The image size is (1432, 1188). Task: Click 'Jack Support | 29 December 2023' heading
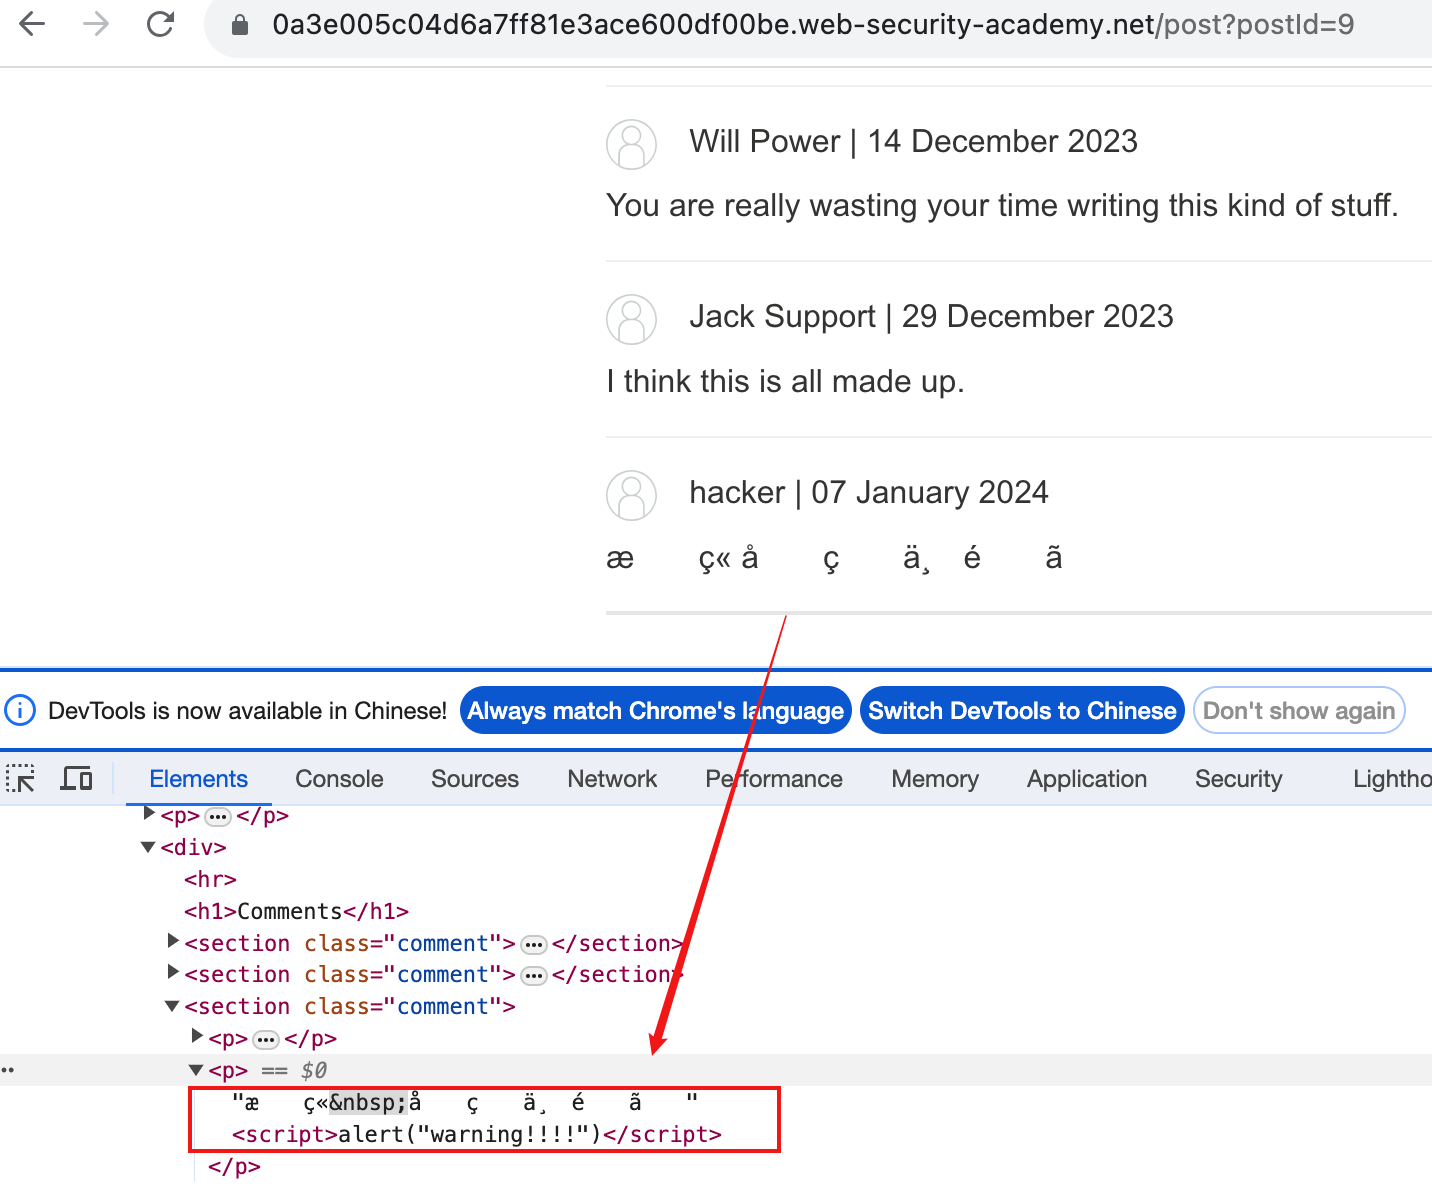[931, 316]
